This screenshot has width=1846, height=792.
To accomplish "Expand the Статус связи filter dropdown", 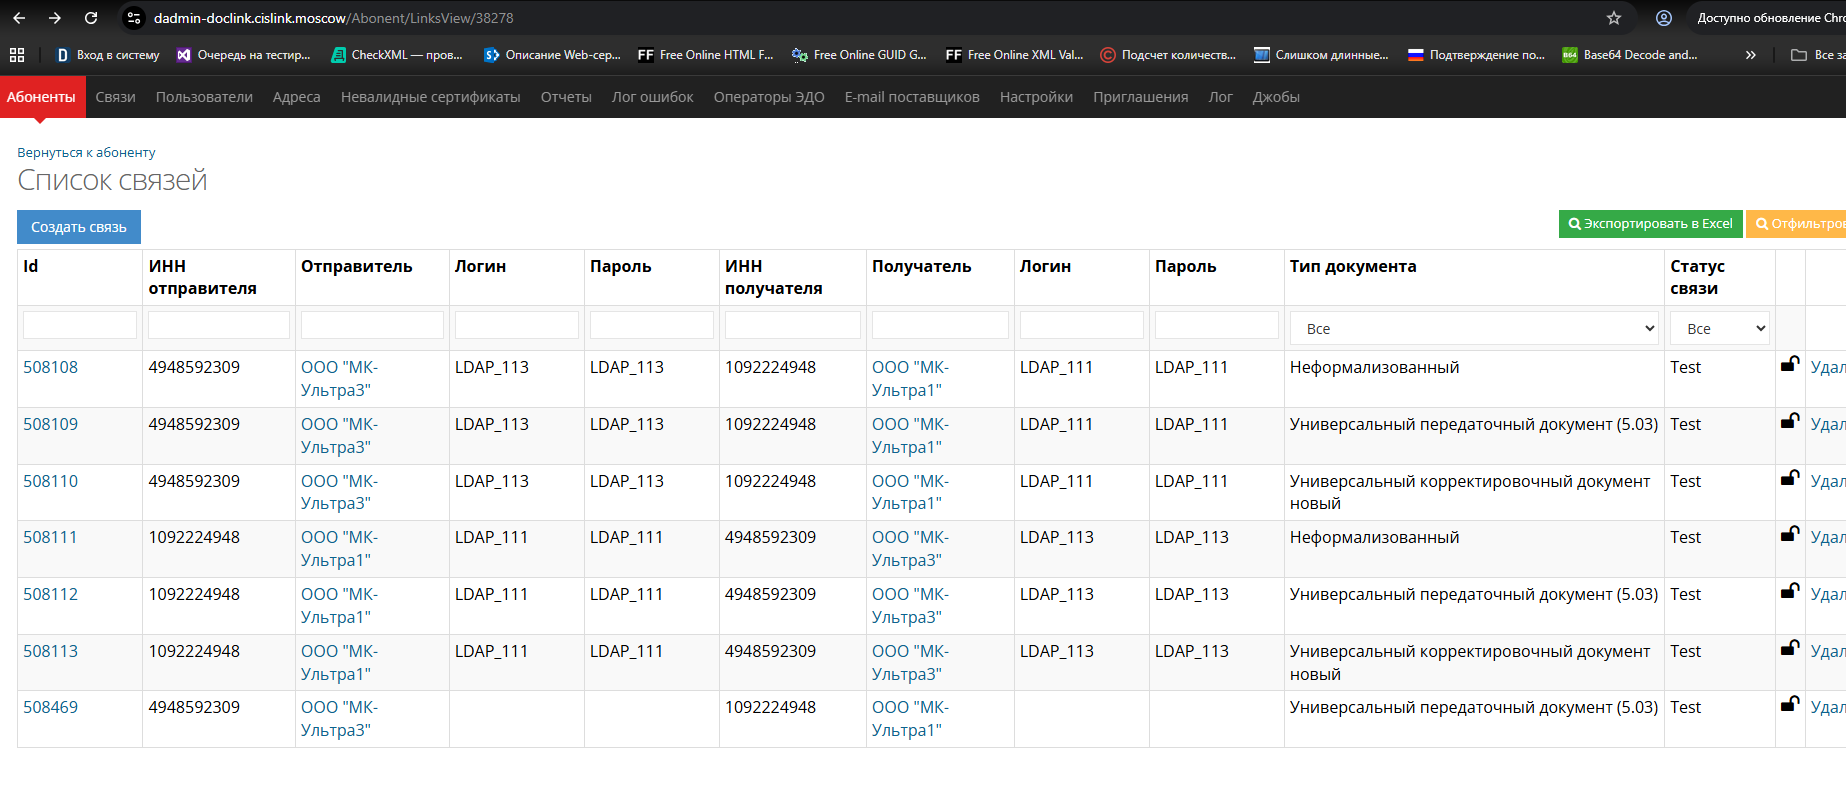I will click(1719, 328).
